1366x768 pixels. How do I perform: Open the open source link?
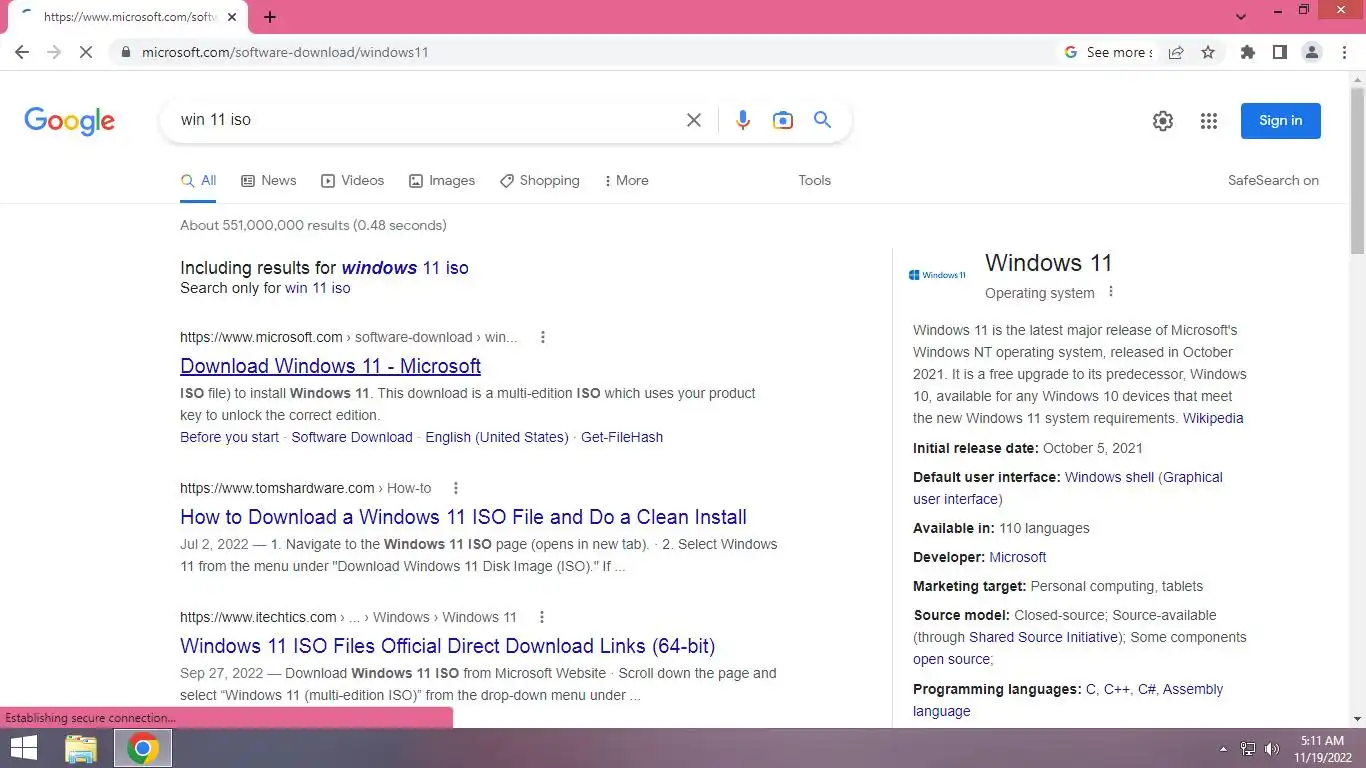951,659
